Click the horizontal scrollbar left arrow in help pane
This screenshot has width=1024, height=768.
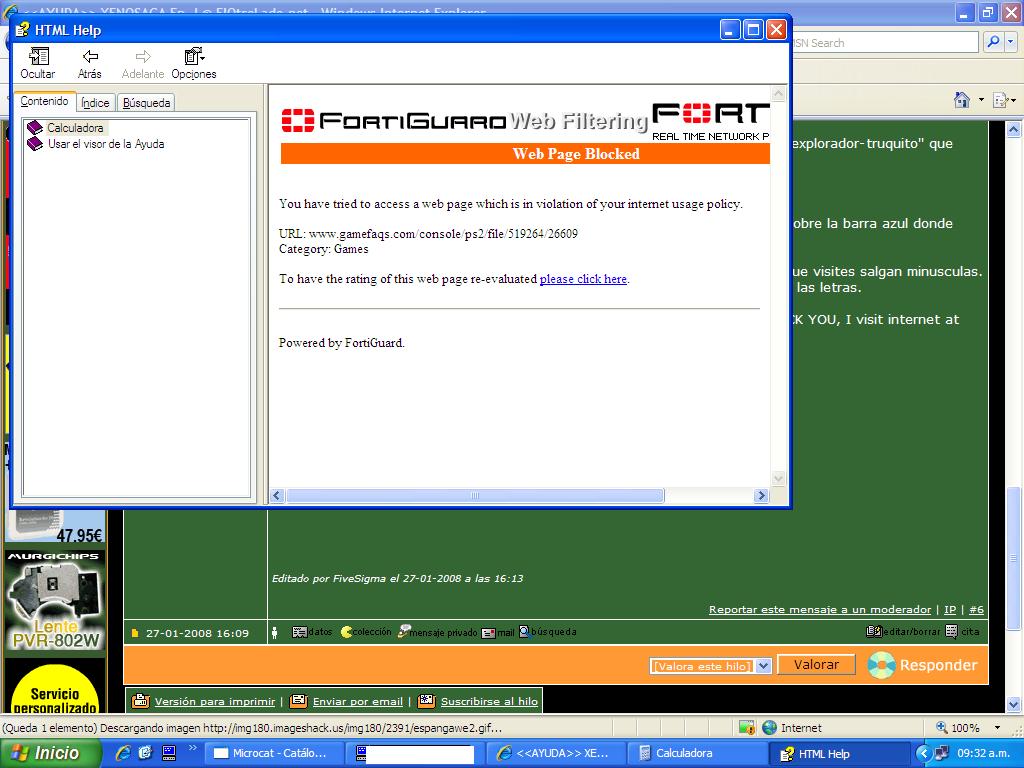(x=276, y=496)
